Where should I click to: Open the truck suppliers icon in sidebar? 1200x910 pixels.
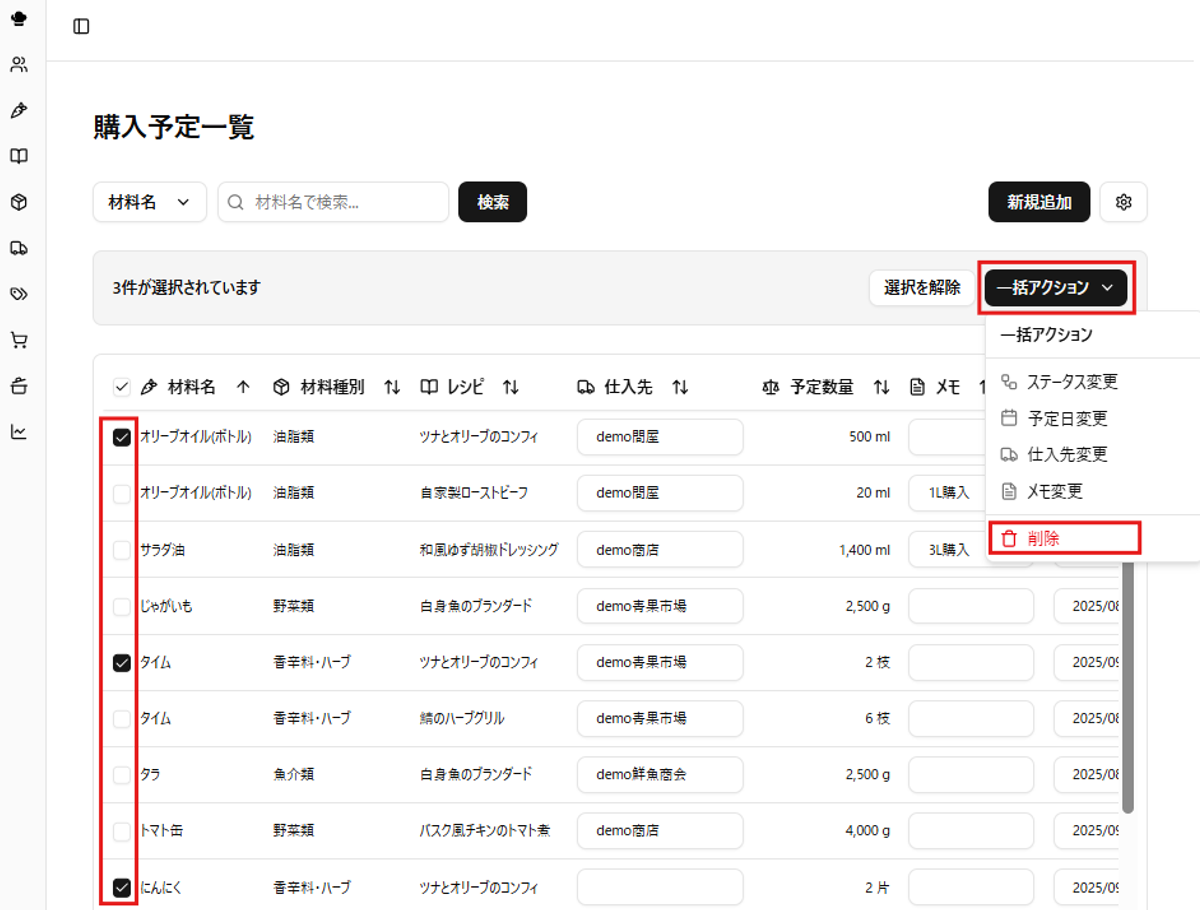19,248
